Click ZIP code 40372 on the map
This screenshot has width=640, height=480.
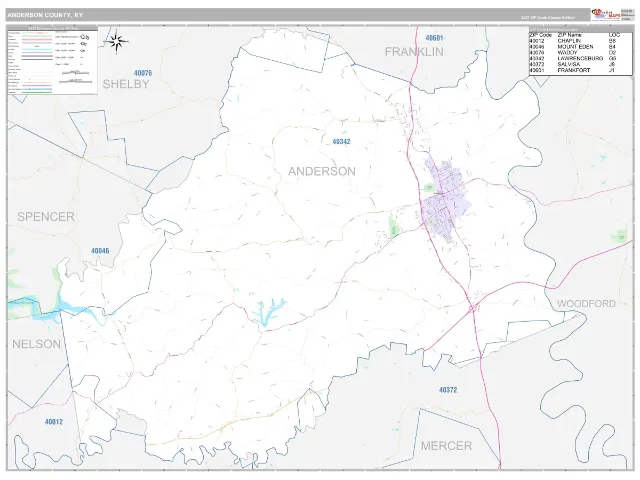[448, 390]
